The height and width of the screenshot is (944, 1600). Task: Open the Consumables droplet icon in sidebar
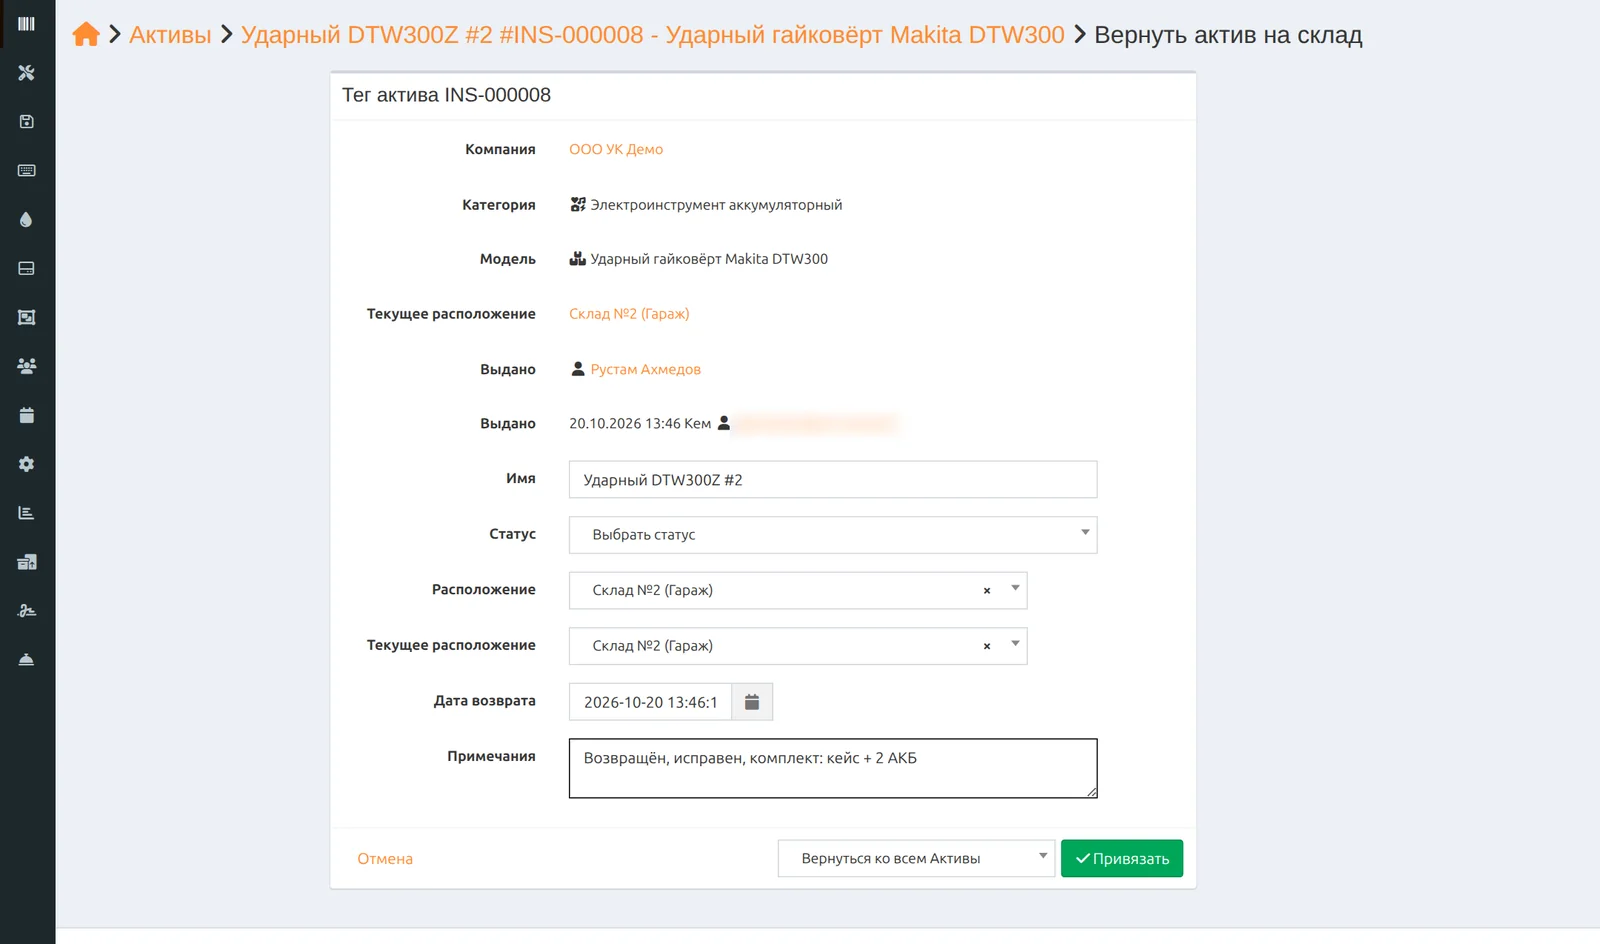coord(27,220)
